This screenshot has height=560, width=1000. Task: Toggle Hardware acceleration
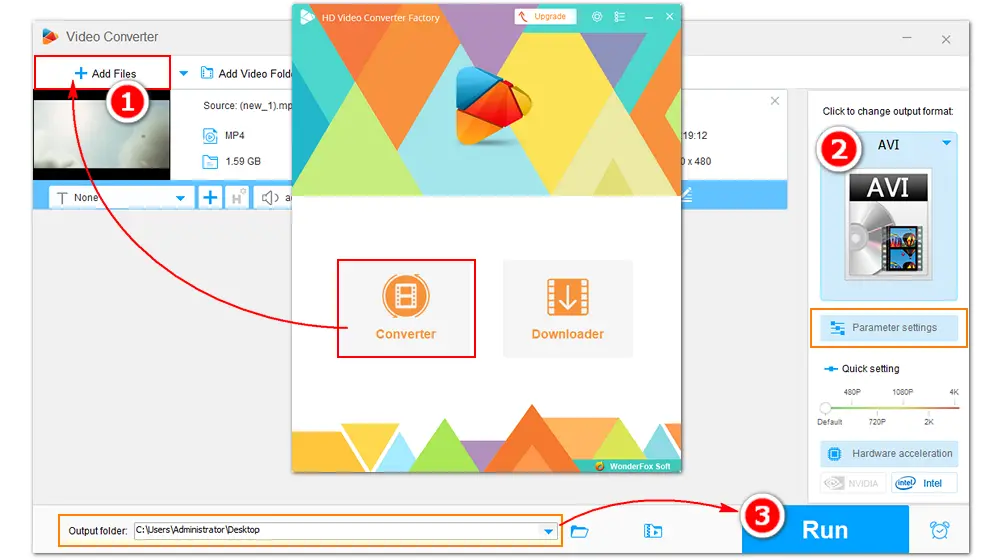click(889, 453)
